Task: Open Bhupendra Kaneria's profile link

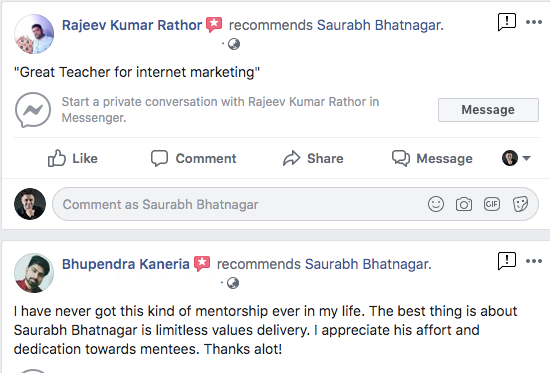Action: pos(126,264)
